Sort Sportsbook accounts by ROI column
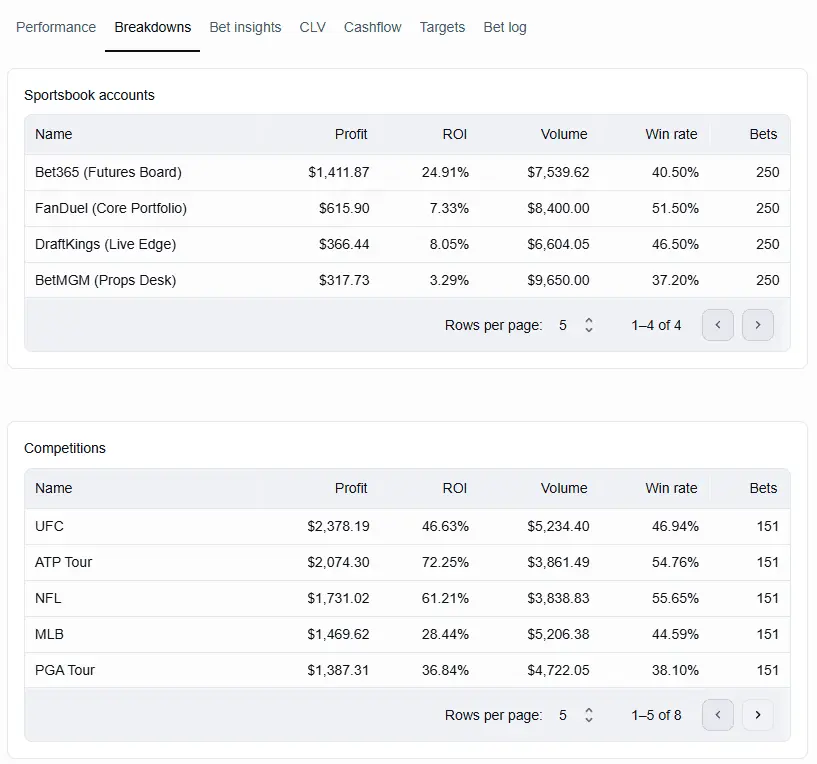The width and height of the screenshot is (817, 764). pyautogui.click(x=454, y=134)
